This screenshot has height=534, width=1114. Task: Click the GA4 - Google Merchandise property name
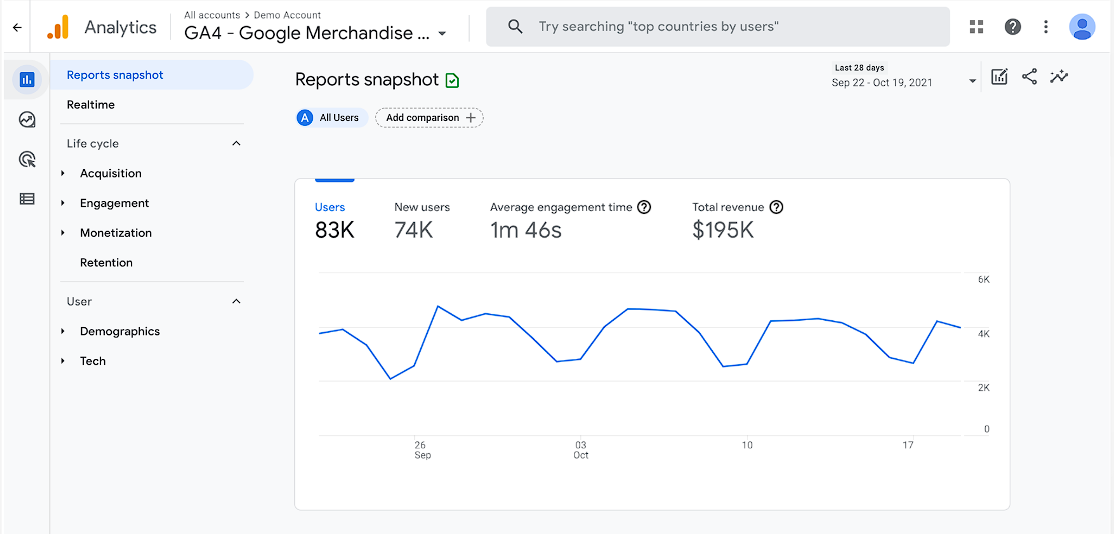pos(308,33)
